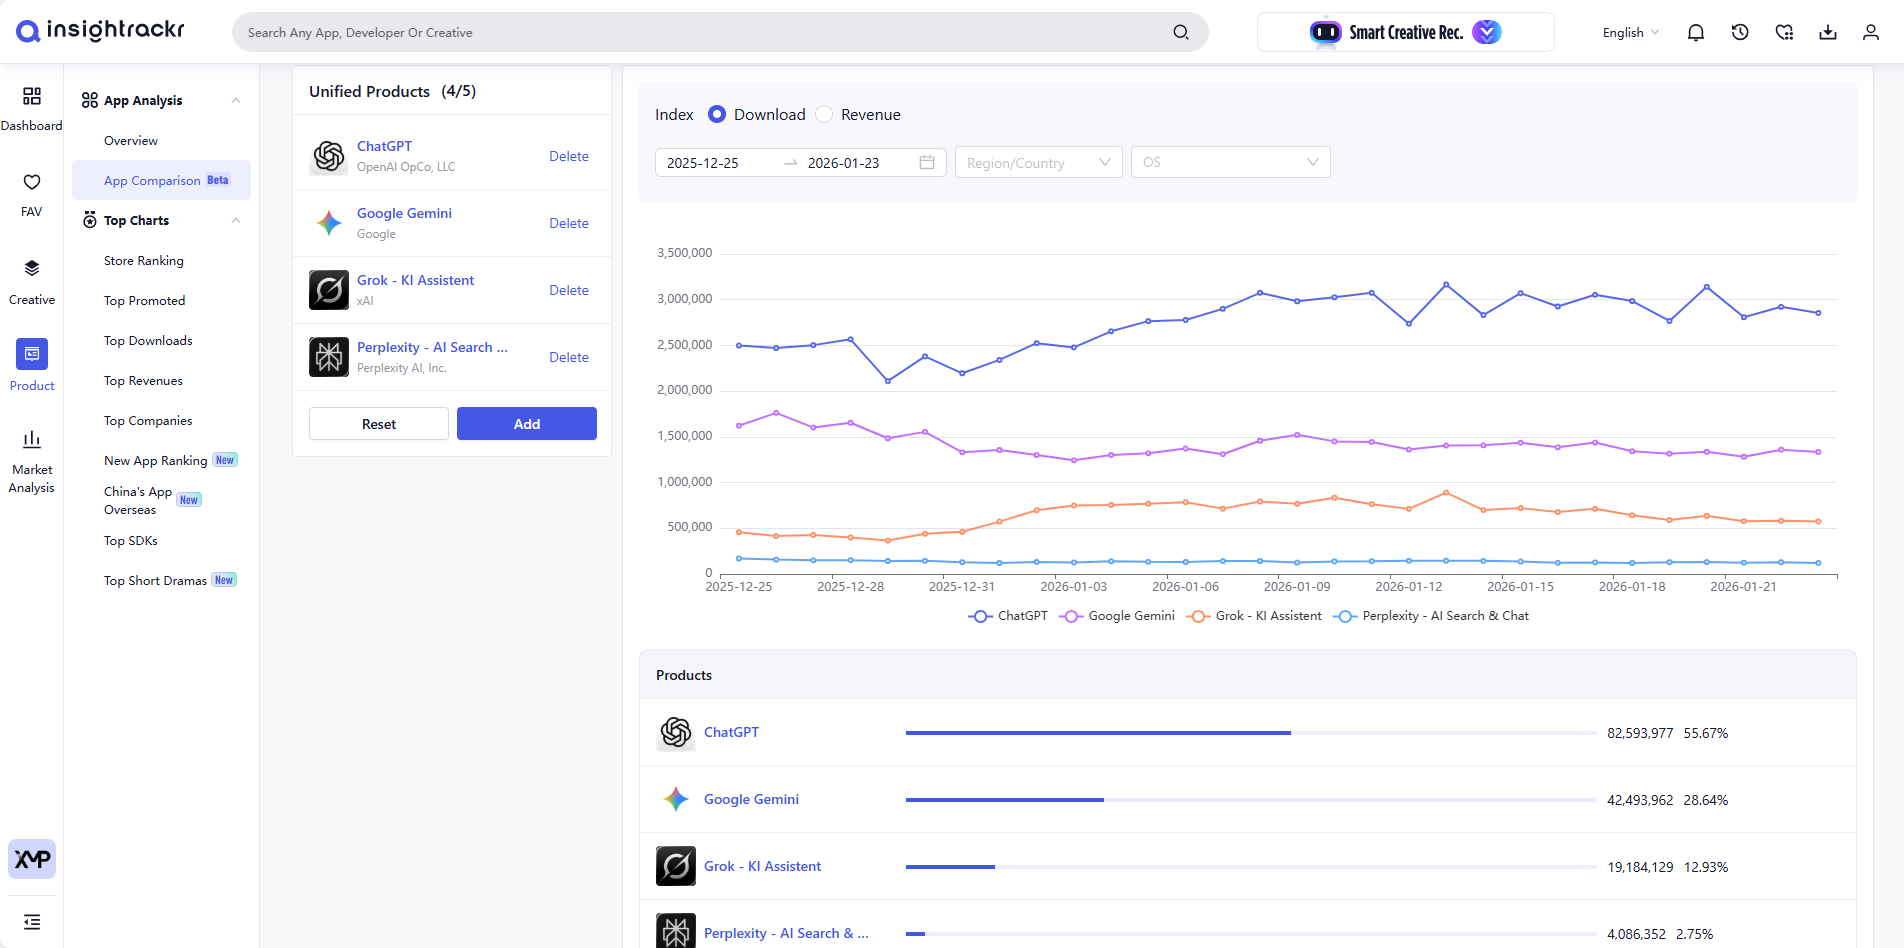
Task: Open the Region/Country dropdown
Action: (1037, 162)
